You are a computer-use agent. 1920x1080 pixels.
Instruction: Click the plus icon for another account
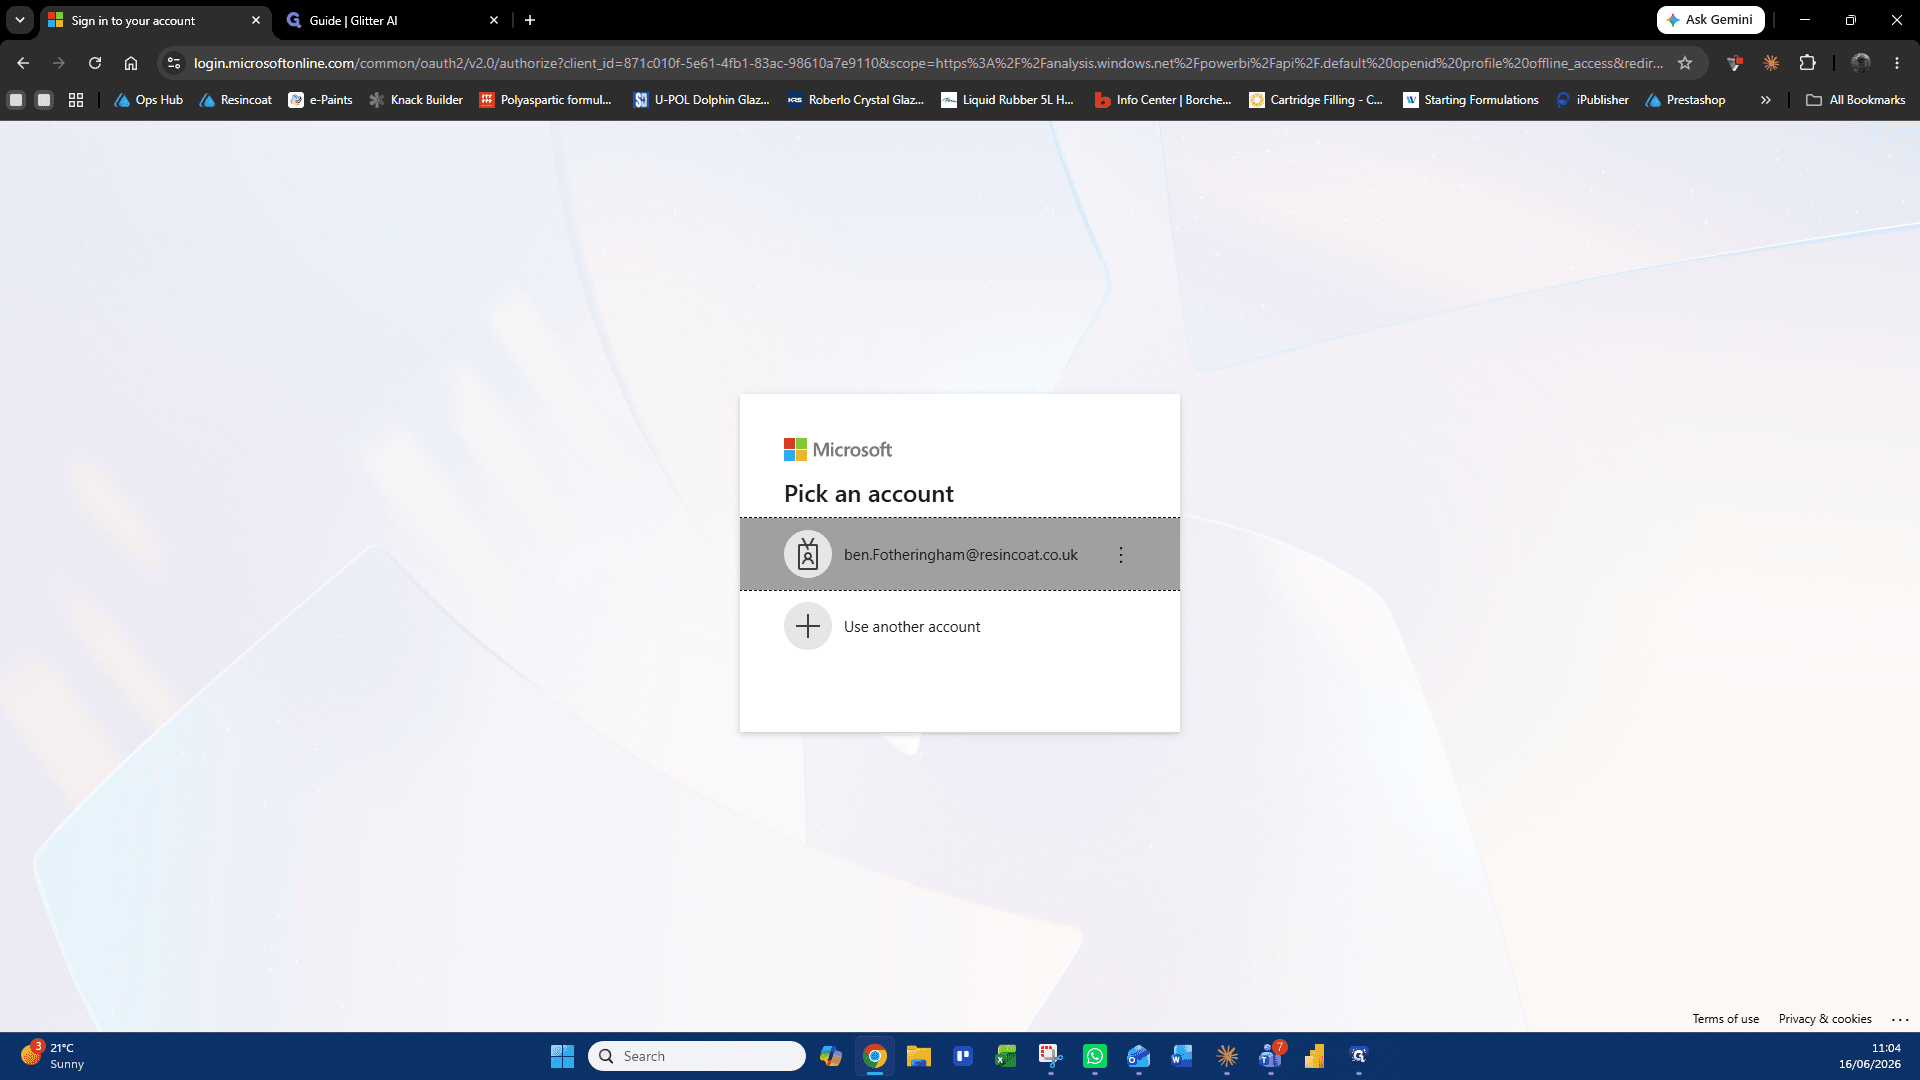tap(808, 626)
